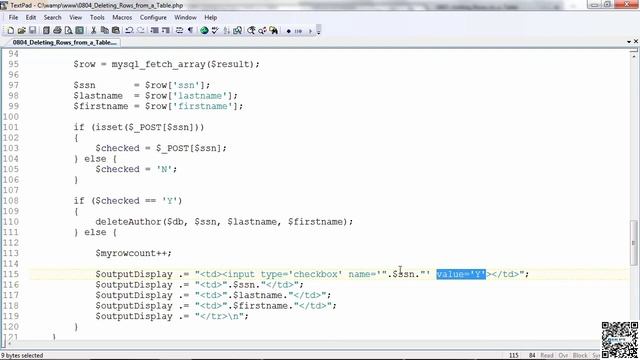Run the spelling check toolbar icon
The width and height of the screenshot is (640, 360).
tap(215, 31)
